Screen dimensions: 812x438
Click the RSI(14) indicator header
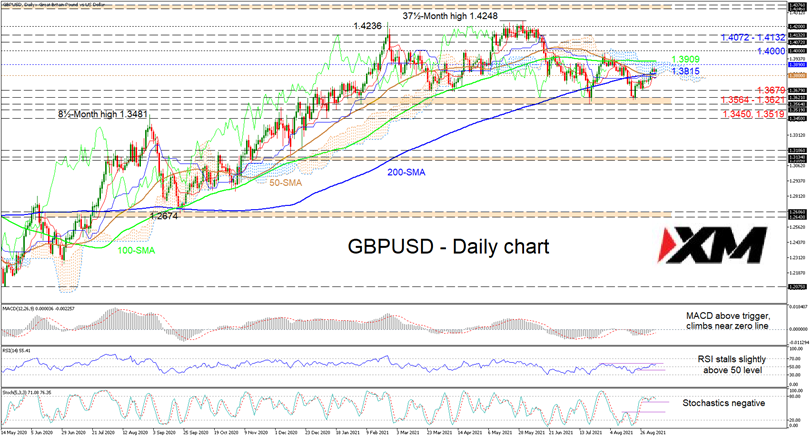[17, 351]
